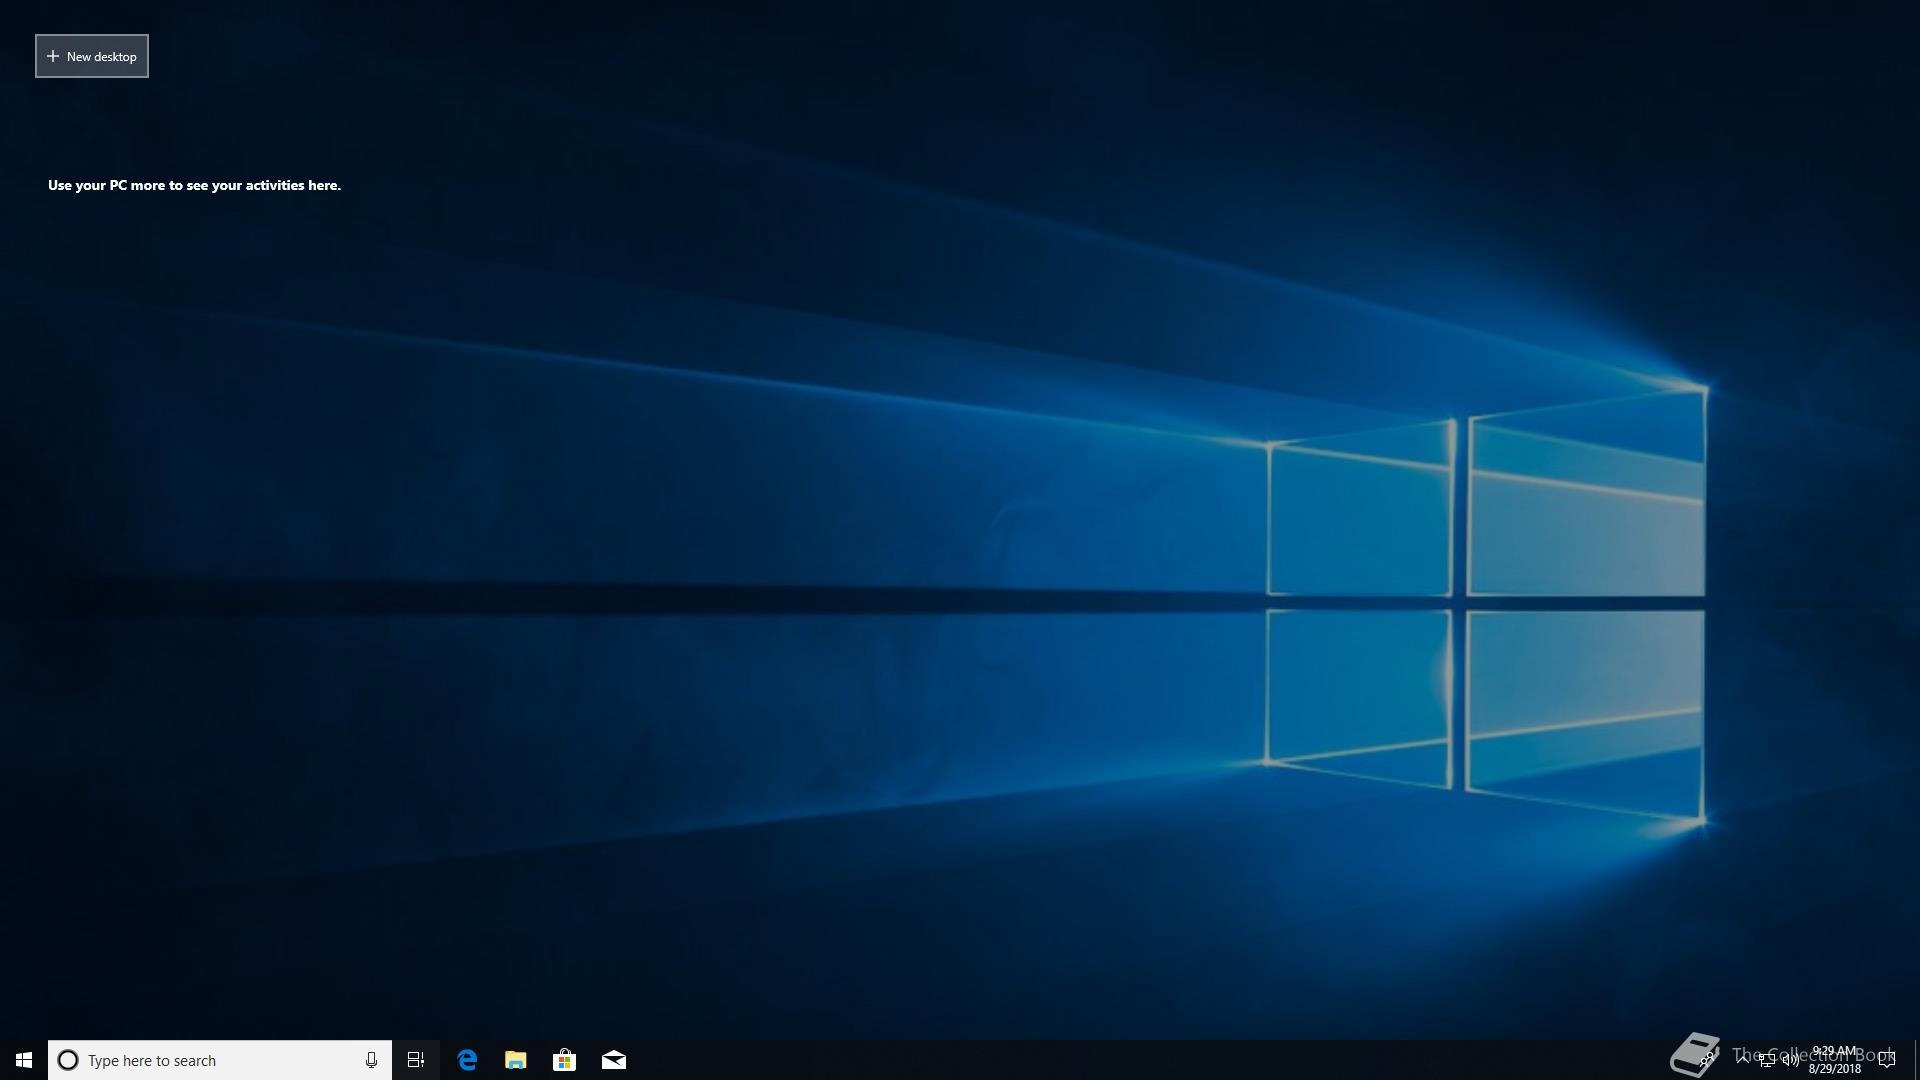The width and height of the screenshot is (1920, 1080).
Task: Expand the hidden tray icons chevron
Action: pos(1743,1060)
